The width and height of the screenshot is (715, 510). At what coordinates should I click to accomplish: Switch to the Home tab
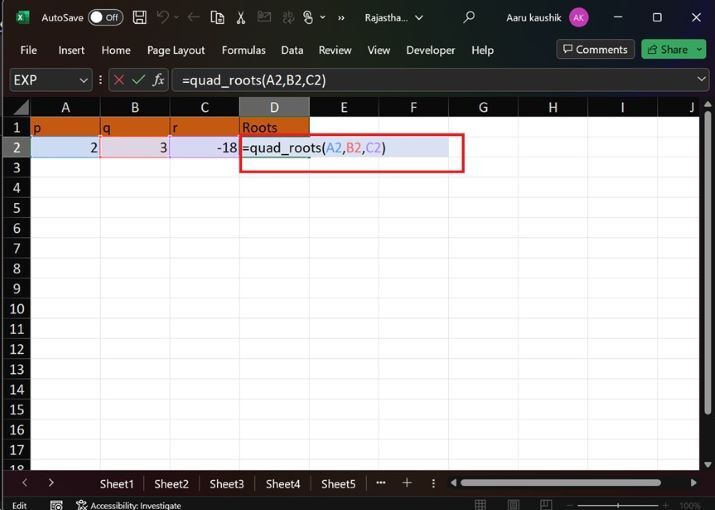pos(116,50)
